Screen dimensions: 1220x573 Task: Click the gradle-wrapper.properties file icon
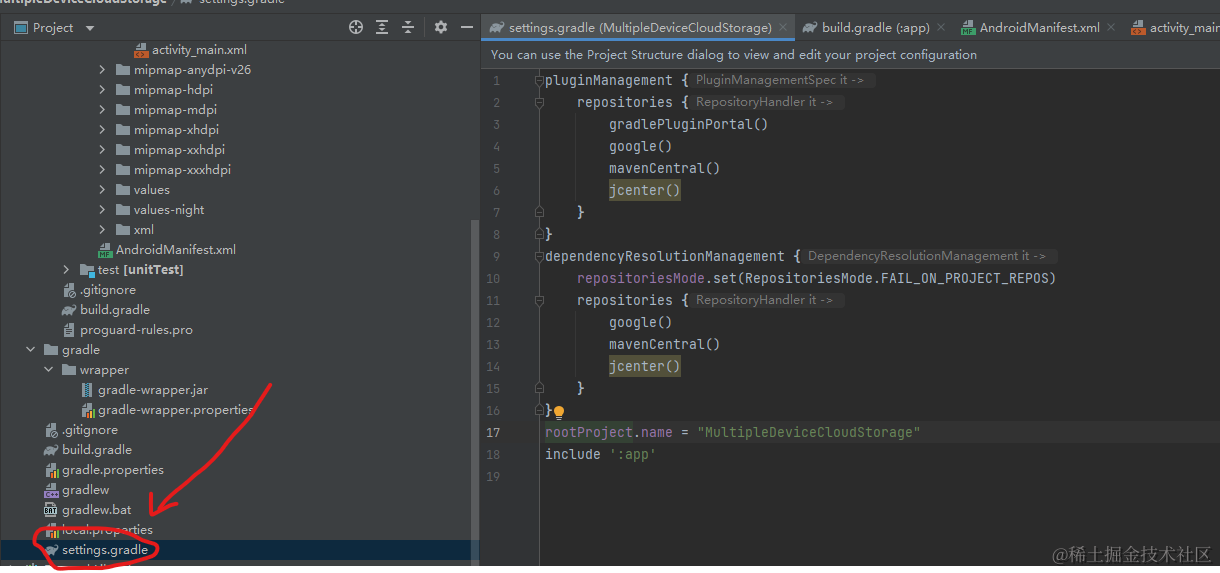(x=87, y=410)
